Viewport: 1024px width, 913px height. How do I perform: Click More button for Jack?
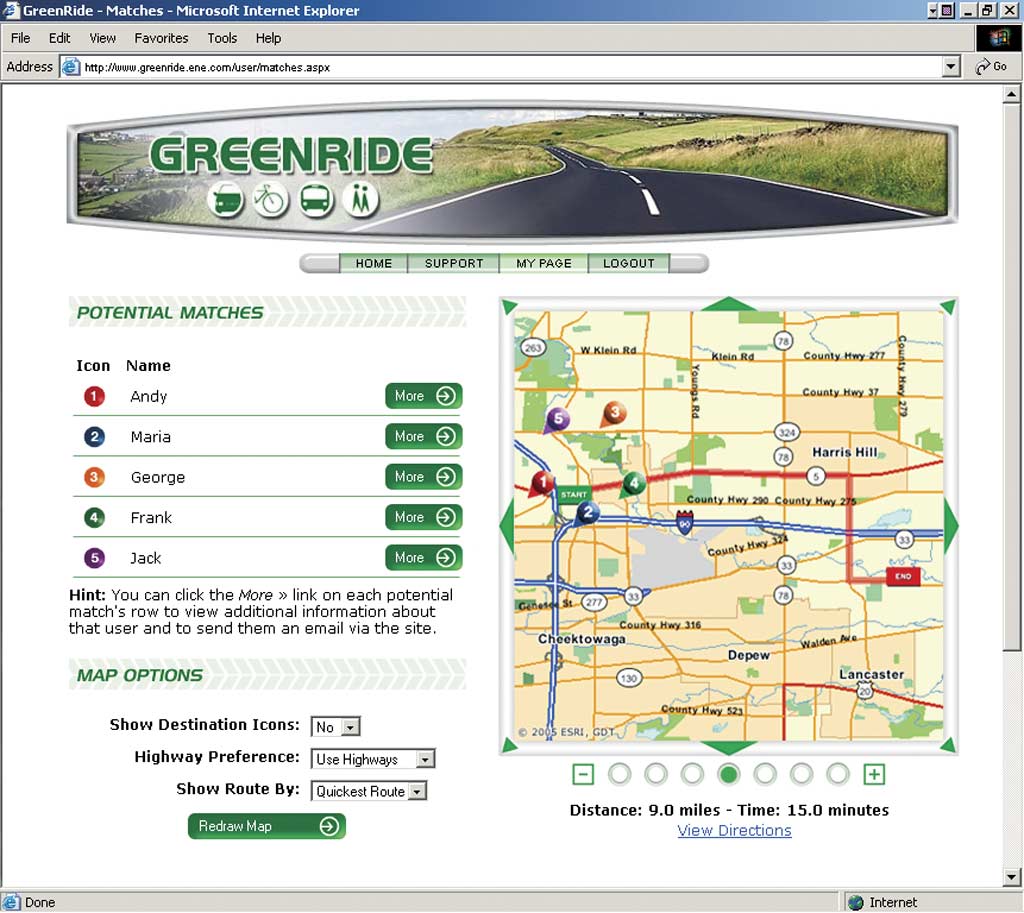point(424,558)
